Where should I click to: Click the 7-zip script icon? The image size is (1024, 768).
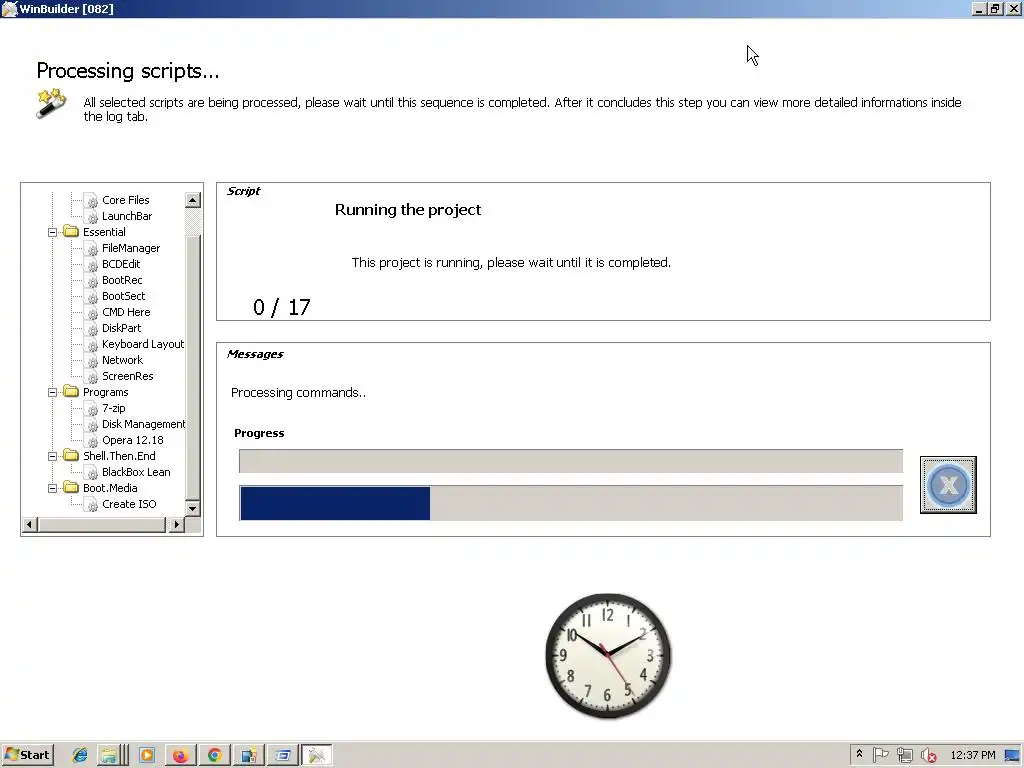coord(92,409)
